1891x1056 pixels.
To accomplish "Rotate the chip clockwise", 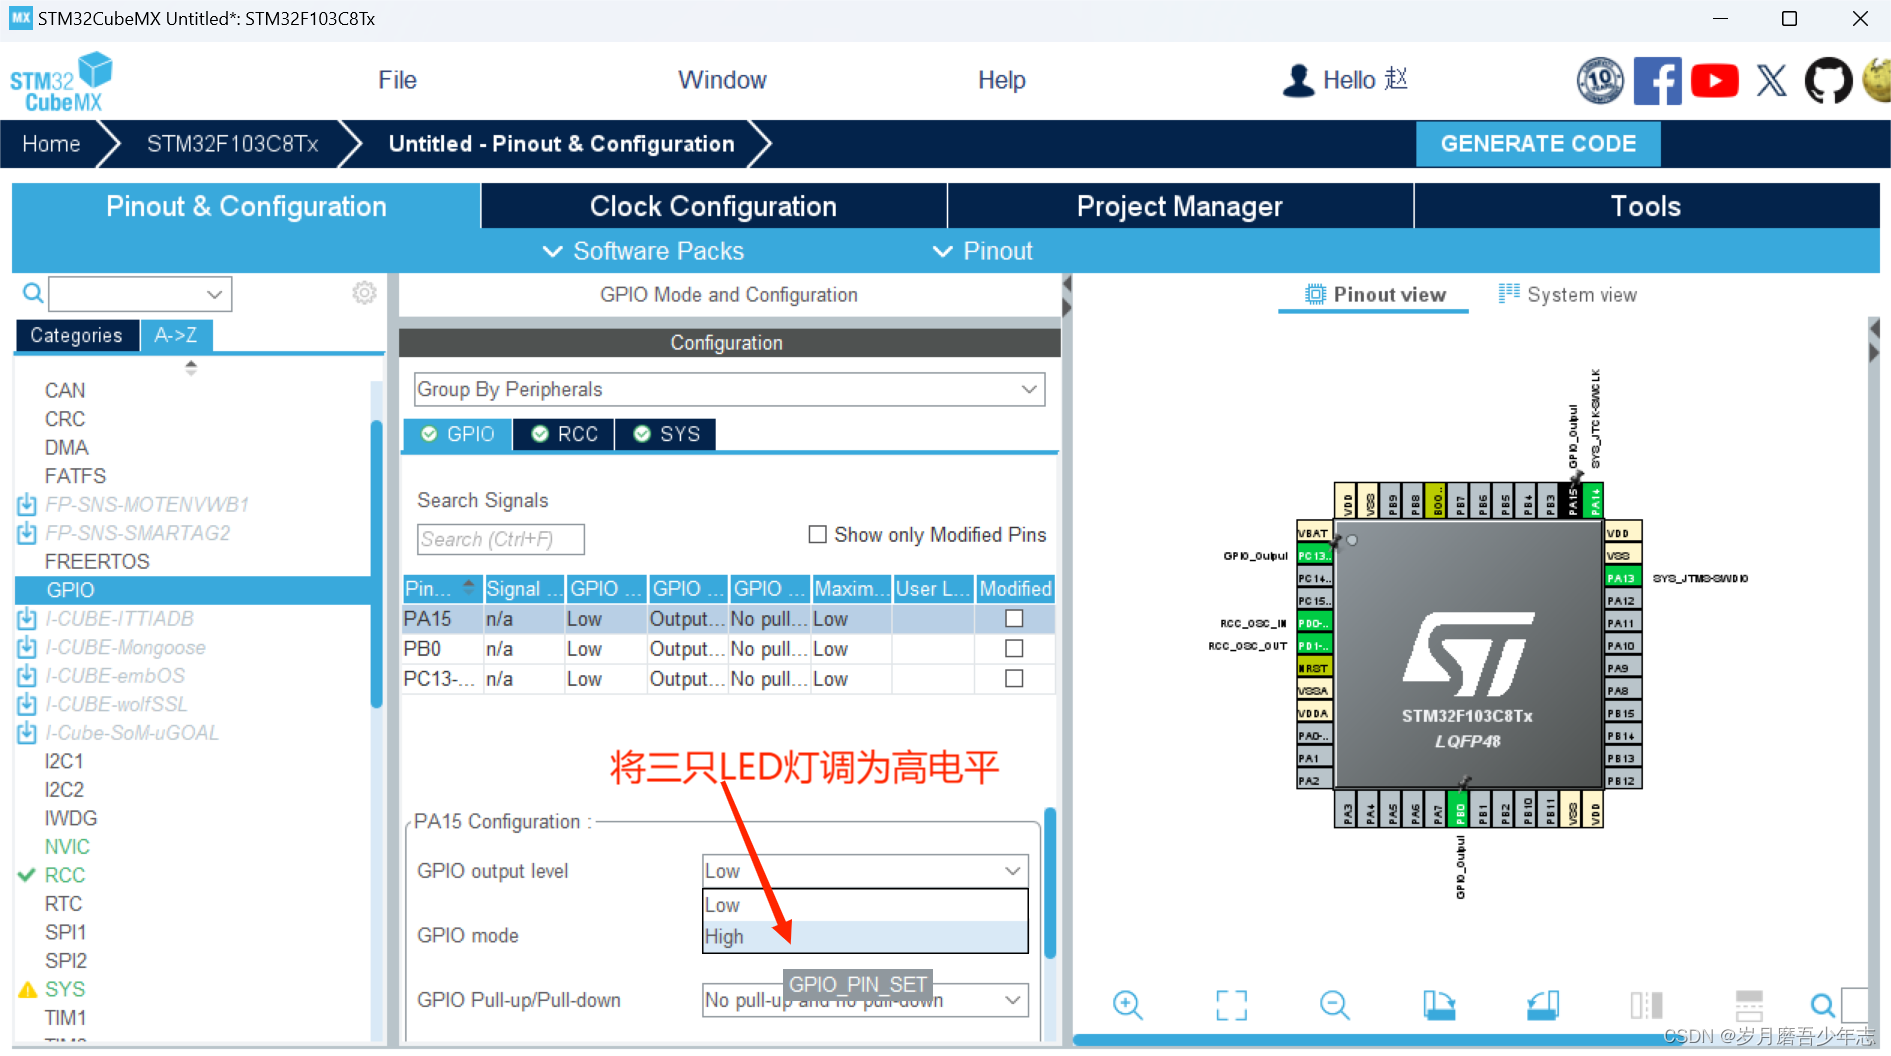I will point(1439,1005).
